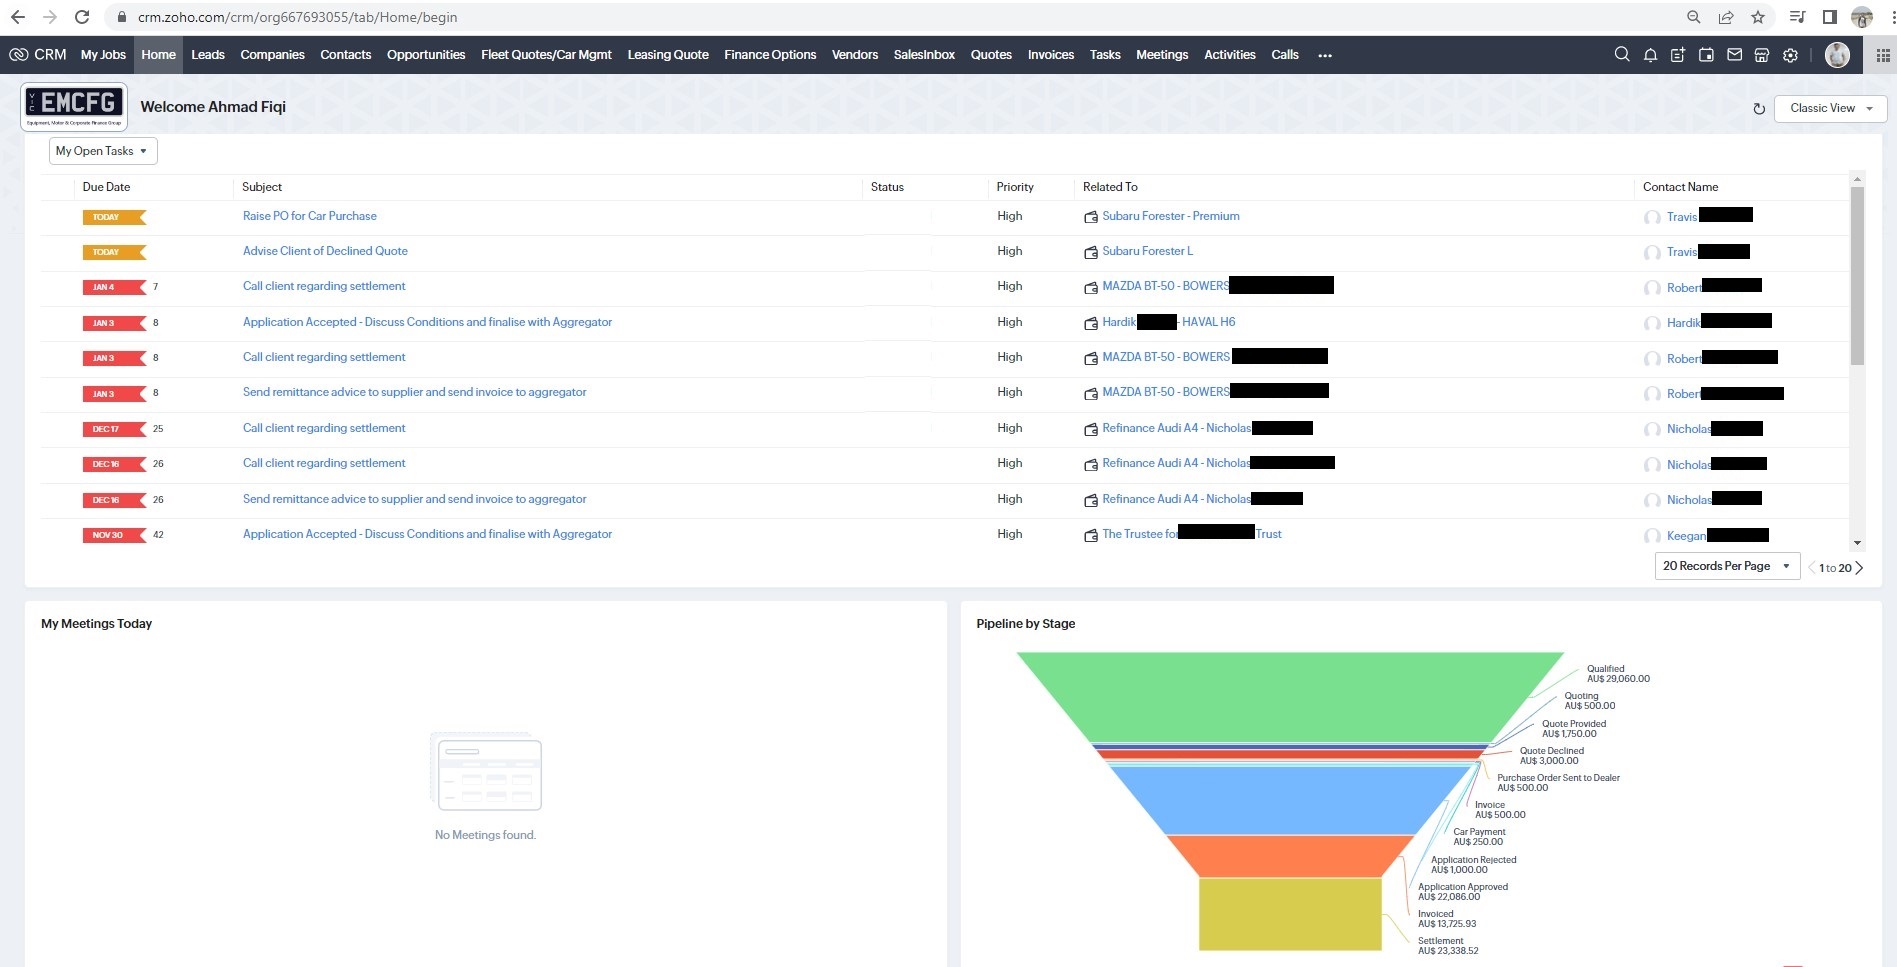
Task: Open the CRM setup gear icon
Action: (1790, 55)
